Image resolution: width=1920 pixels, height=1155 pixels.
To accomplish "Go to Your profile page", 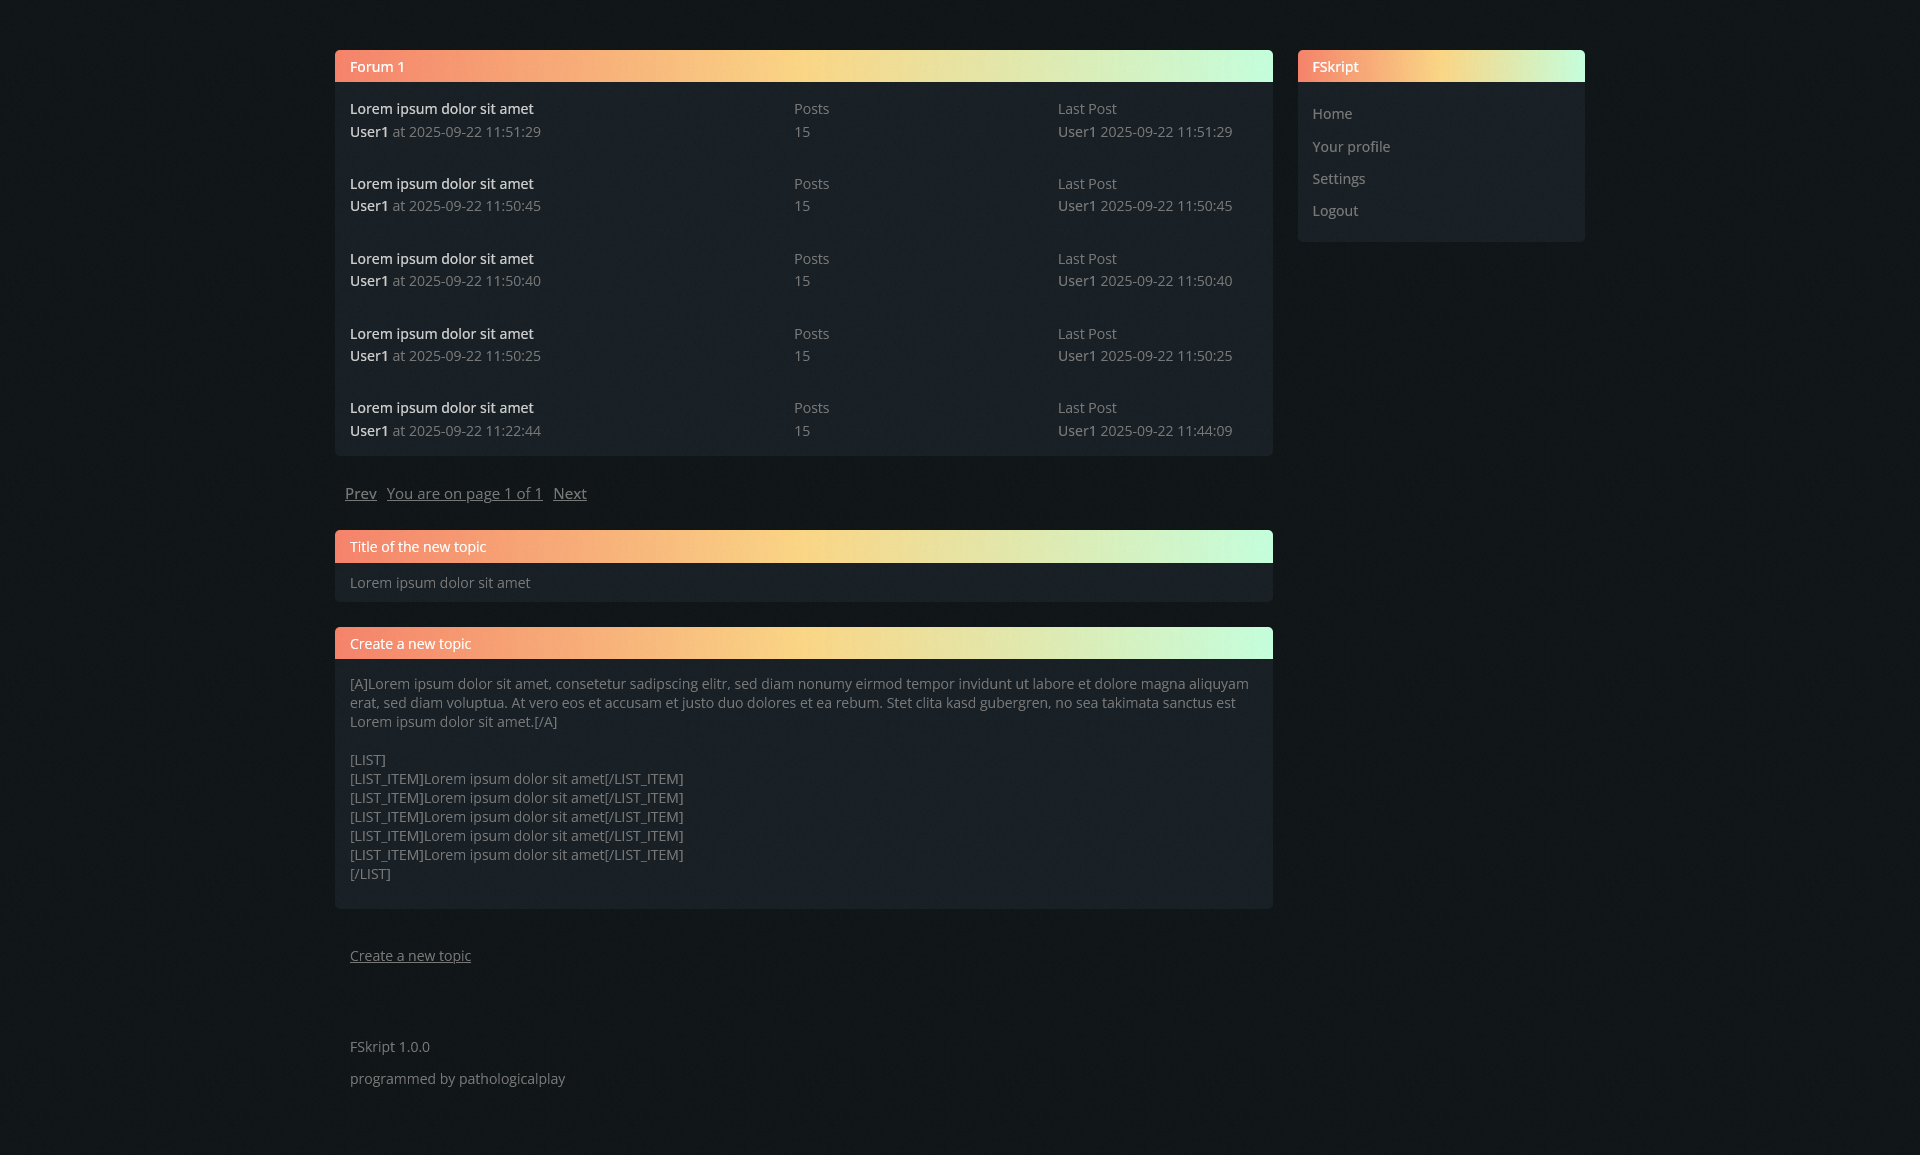I will coord(1350,147).
